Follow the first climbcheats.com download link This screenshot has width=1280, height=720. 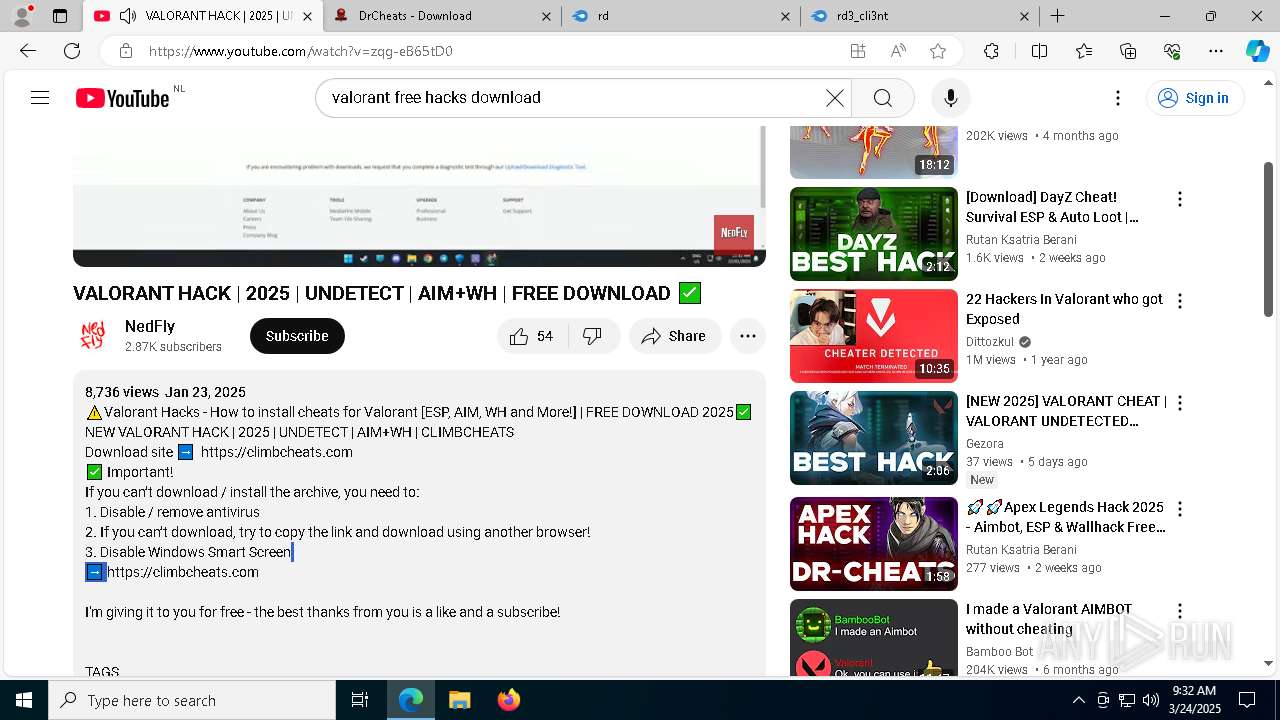[x=276, y=452]
